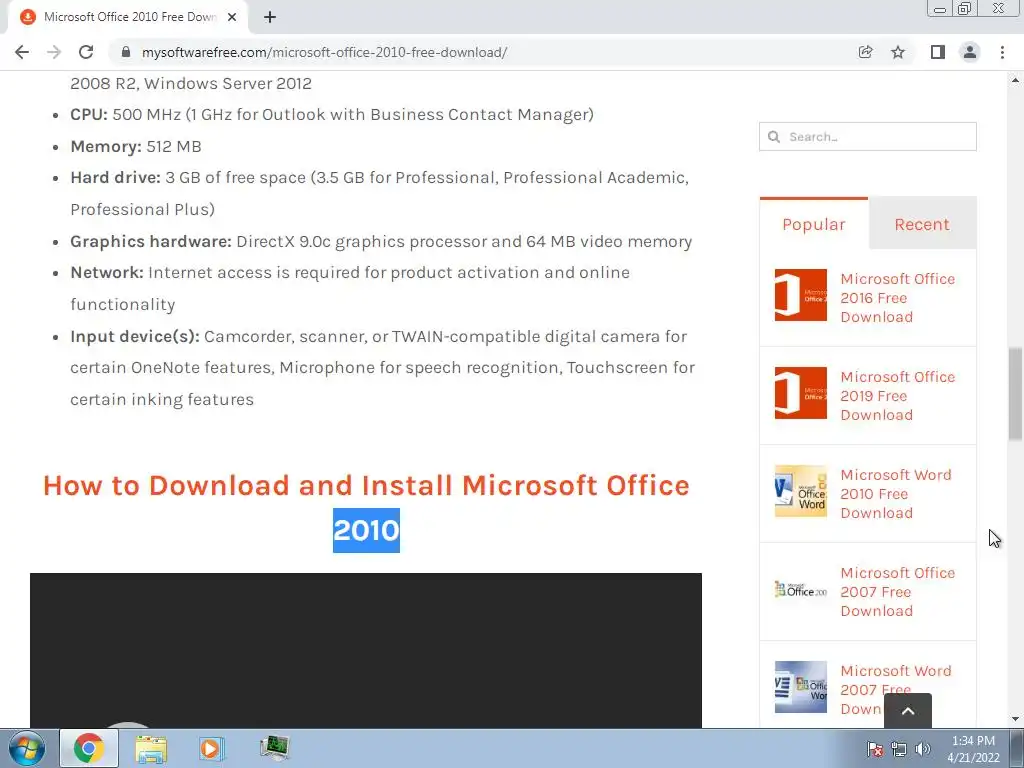Image resolution: width=1024 pixels, height=768 pixels.
Task: Click the network tray icon
Action: pyautogui.click(x=899, y=749)
